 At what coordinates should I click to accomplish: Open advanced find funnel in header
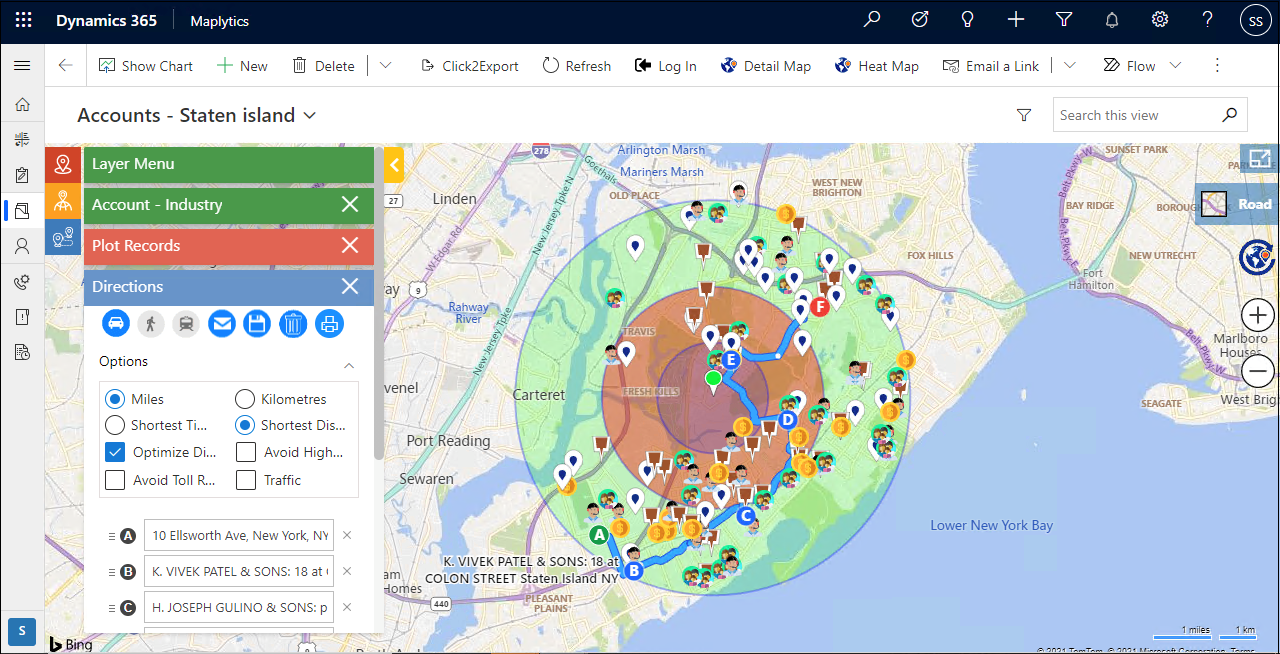pyautogui.click(x=1064, y=20)
